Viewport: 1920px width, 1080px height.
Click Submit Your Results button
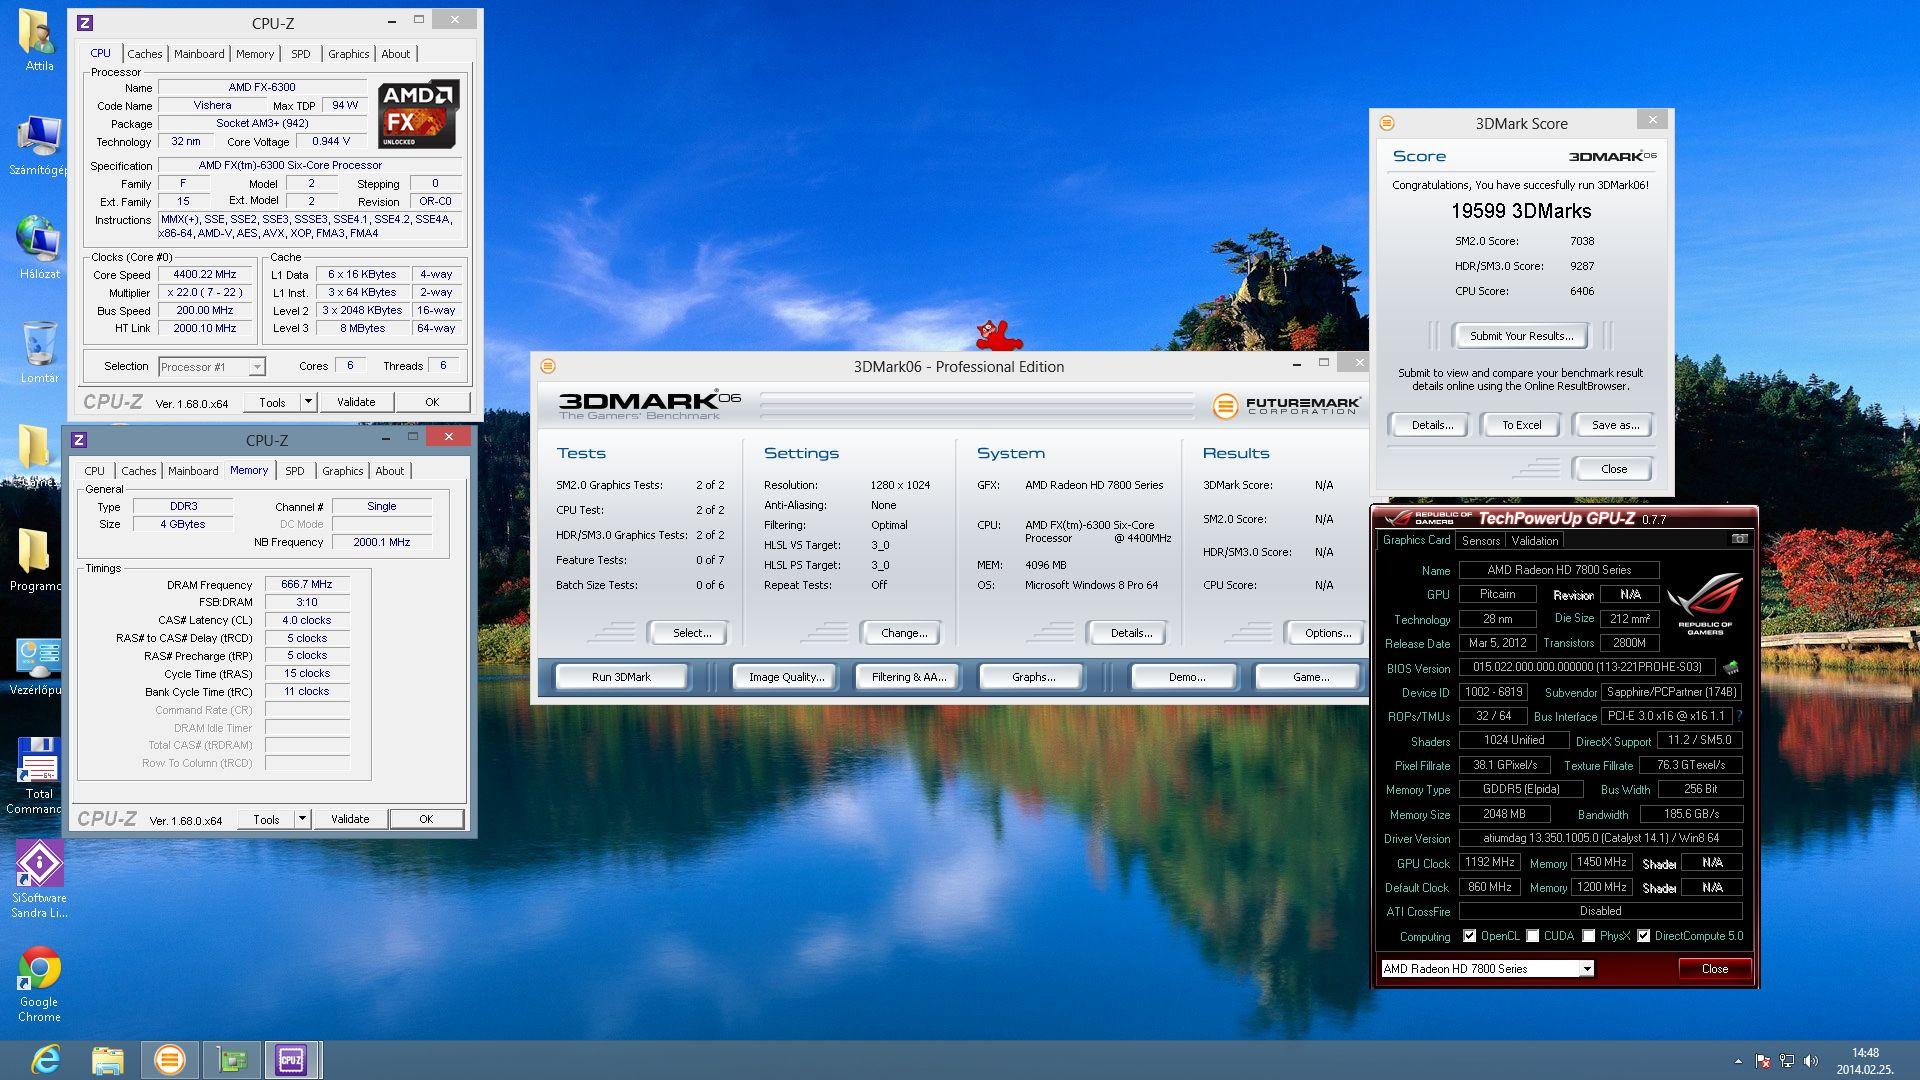point(1521,336)
